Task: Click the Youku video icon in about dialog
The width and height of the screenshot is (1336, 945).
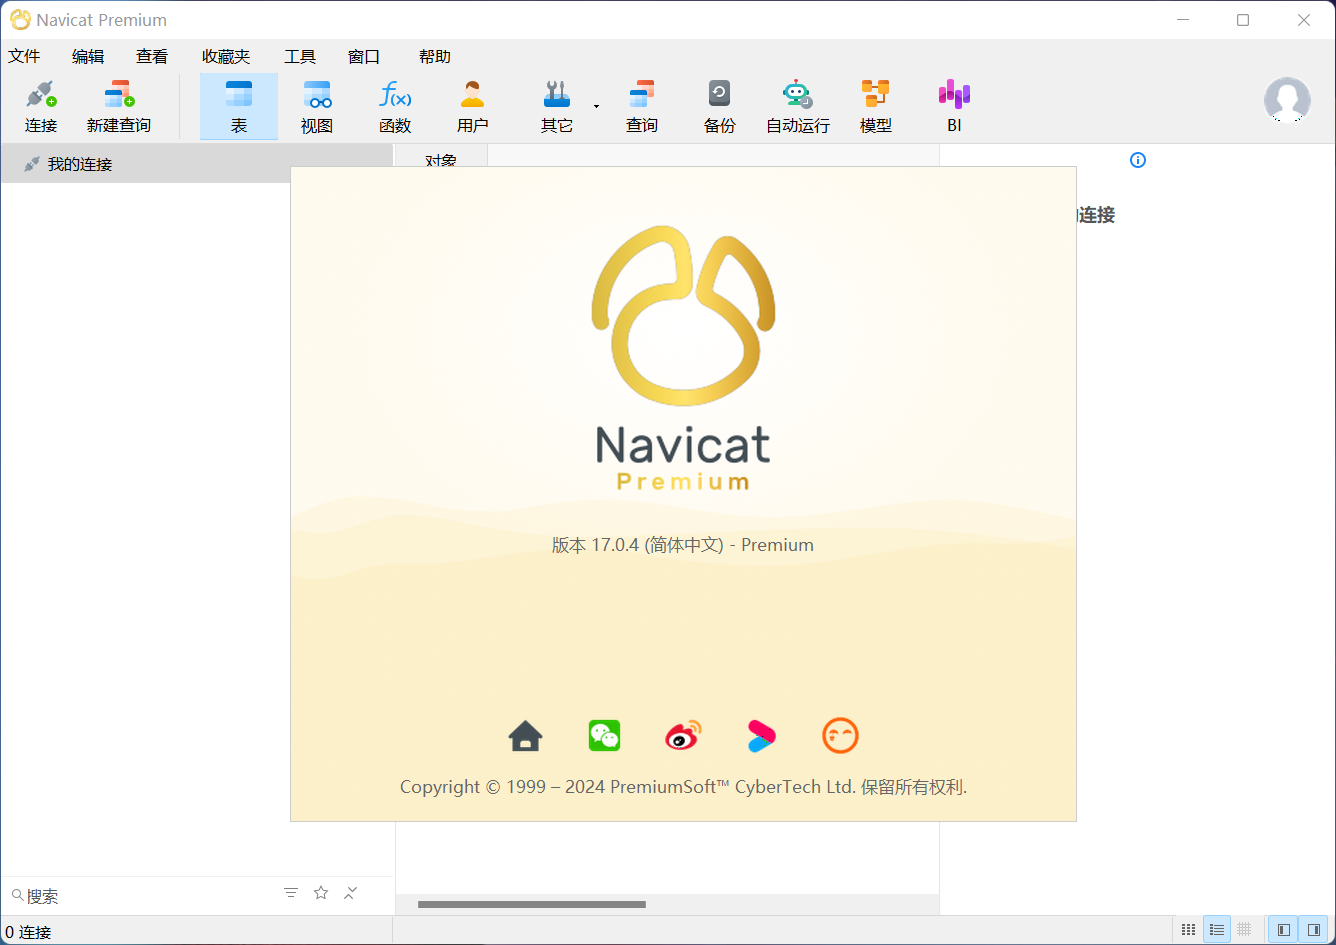Action: pos(761,736)
